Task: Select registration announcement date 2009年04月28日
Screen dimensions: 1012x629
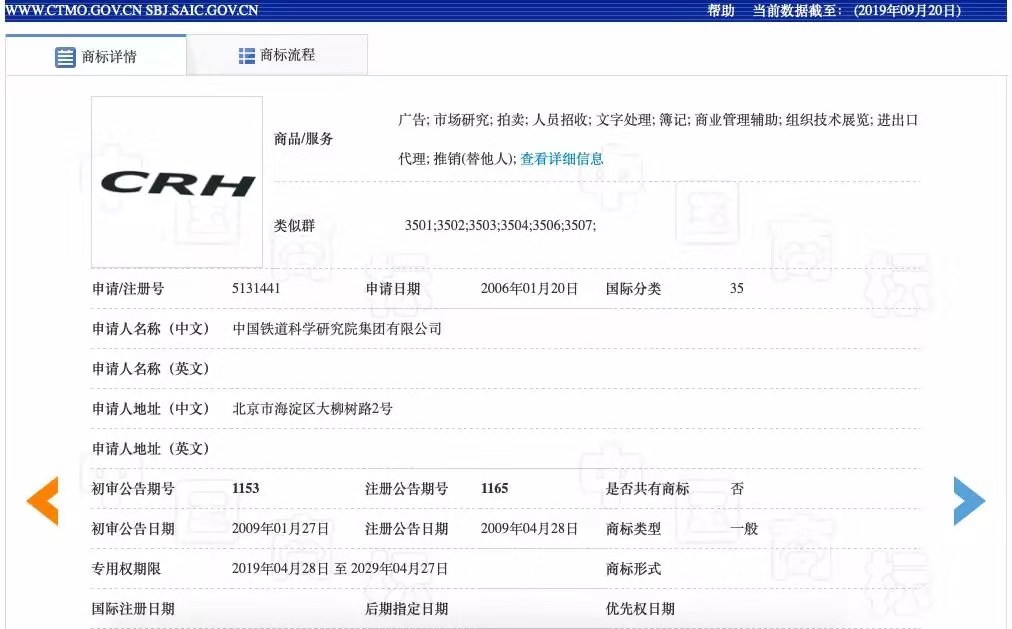Action: click(x=529, y=529)
